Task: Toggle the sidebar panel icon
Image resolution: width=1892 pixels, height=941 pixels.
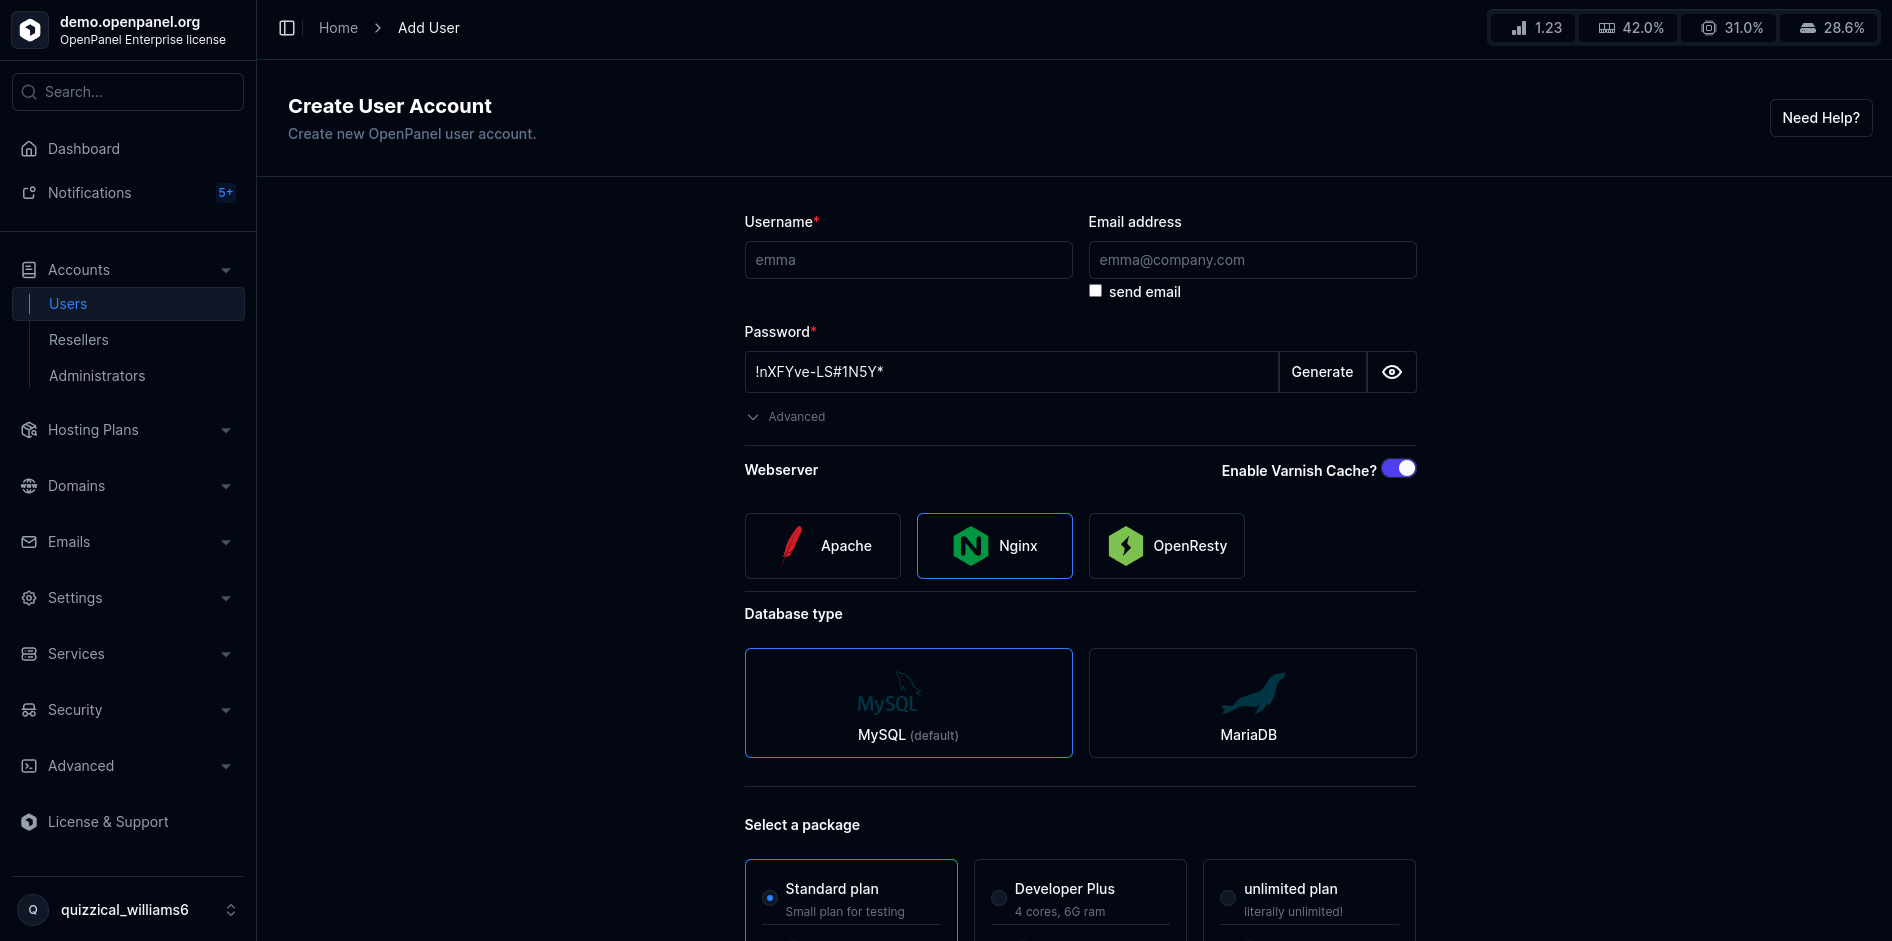Action: coord(287,28)
